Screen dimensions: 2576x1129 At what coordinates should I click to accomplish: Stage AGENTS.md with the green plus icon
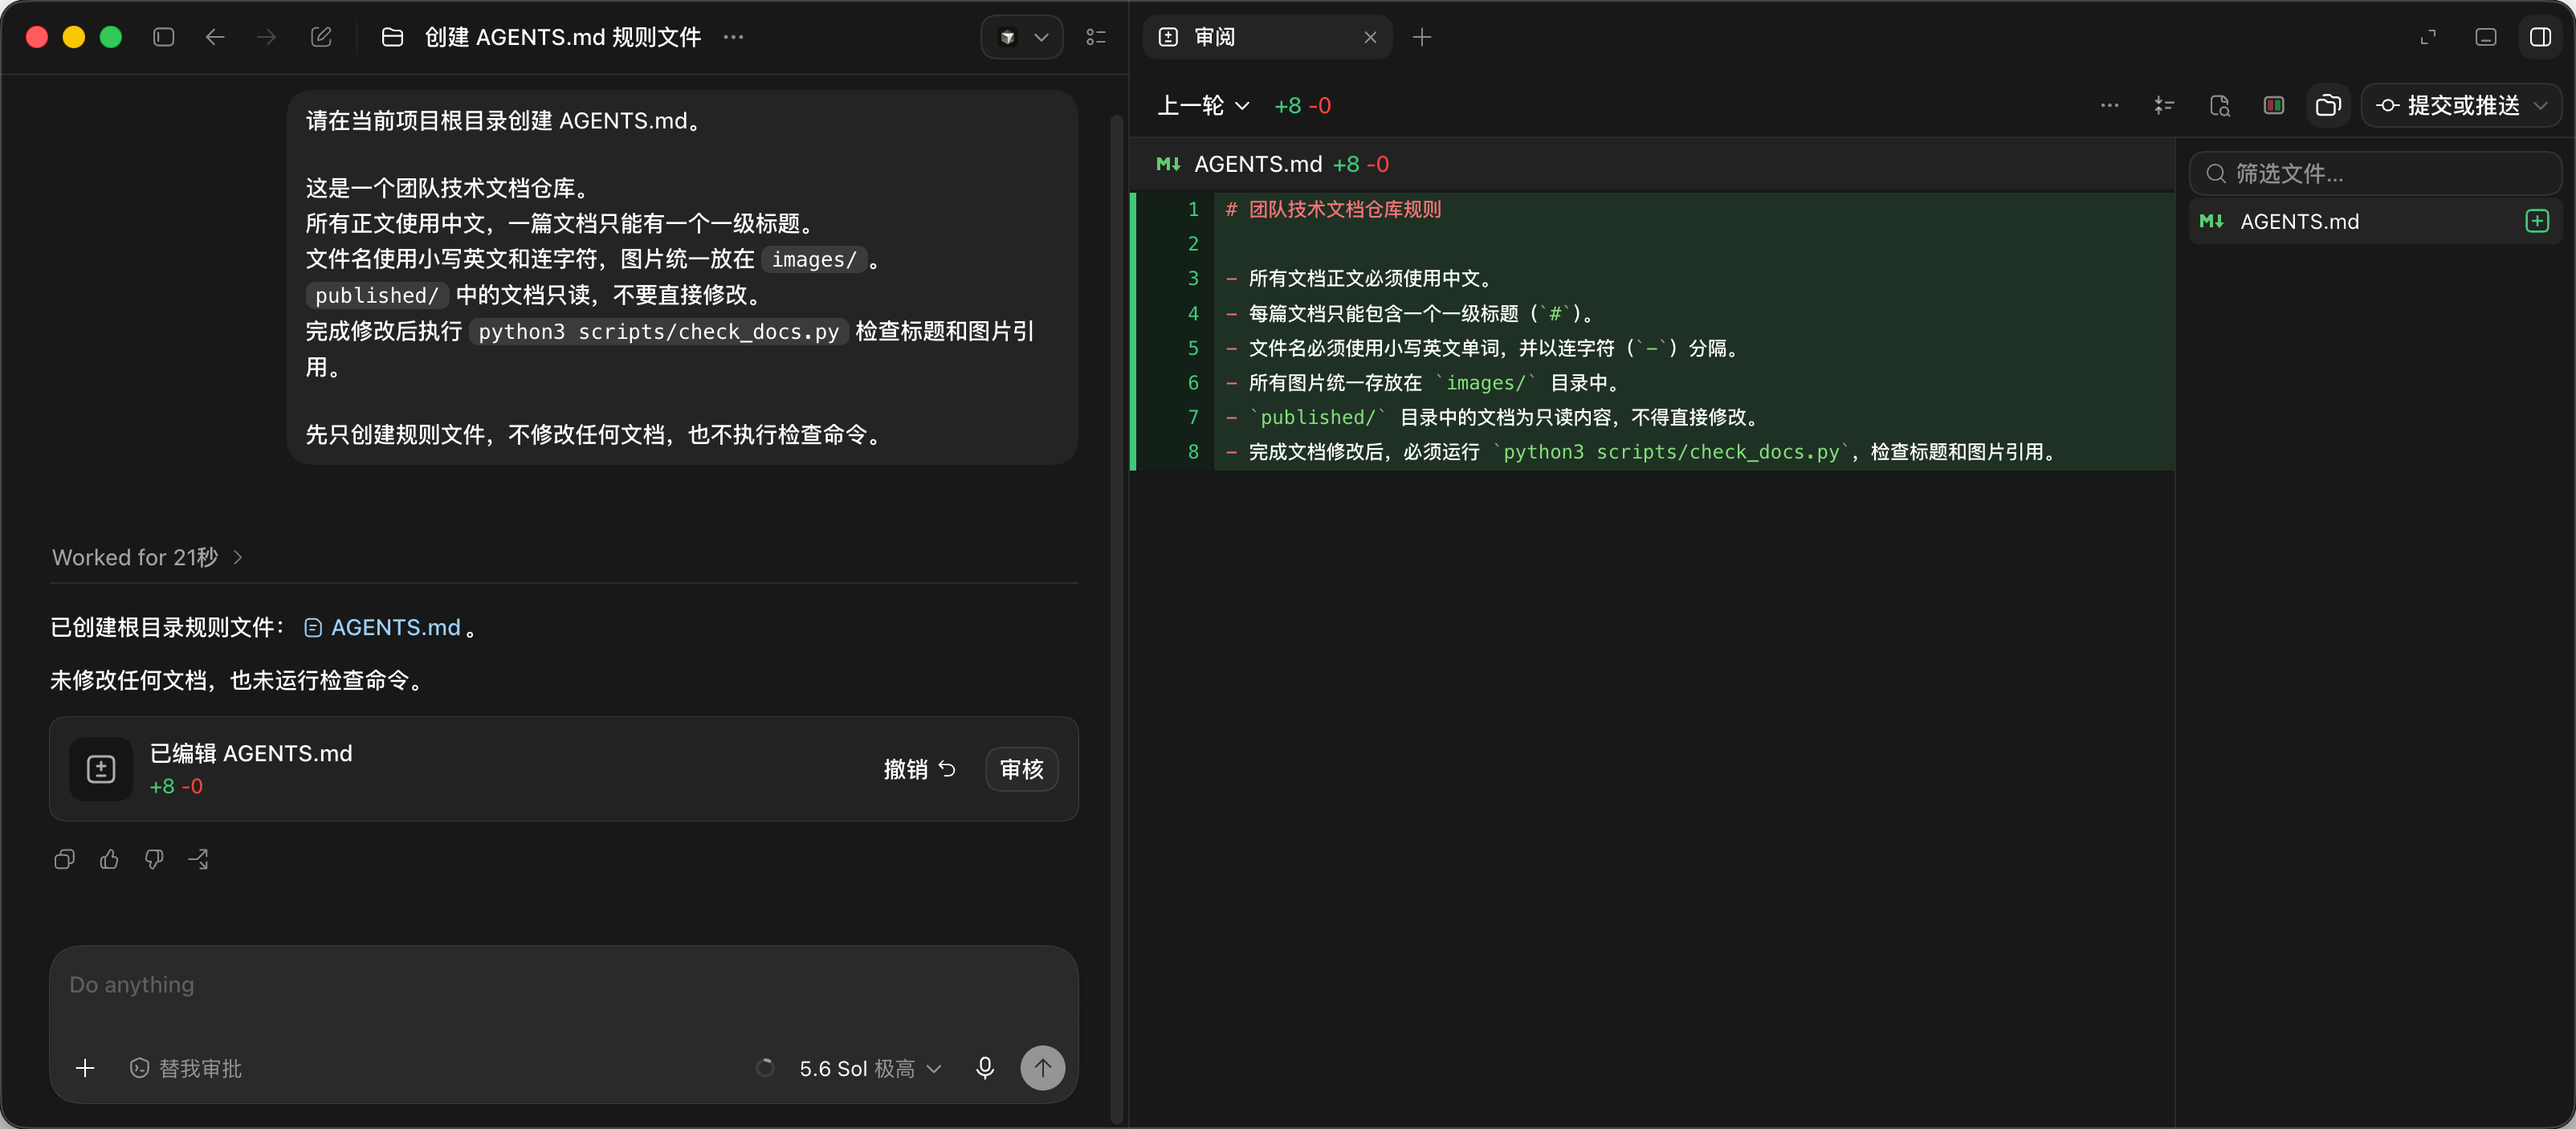pyautogui.click(x=2537, y=221)
